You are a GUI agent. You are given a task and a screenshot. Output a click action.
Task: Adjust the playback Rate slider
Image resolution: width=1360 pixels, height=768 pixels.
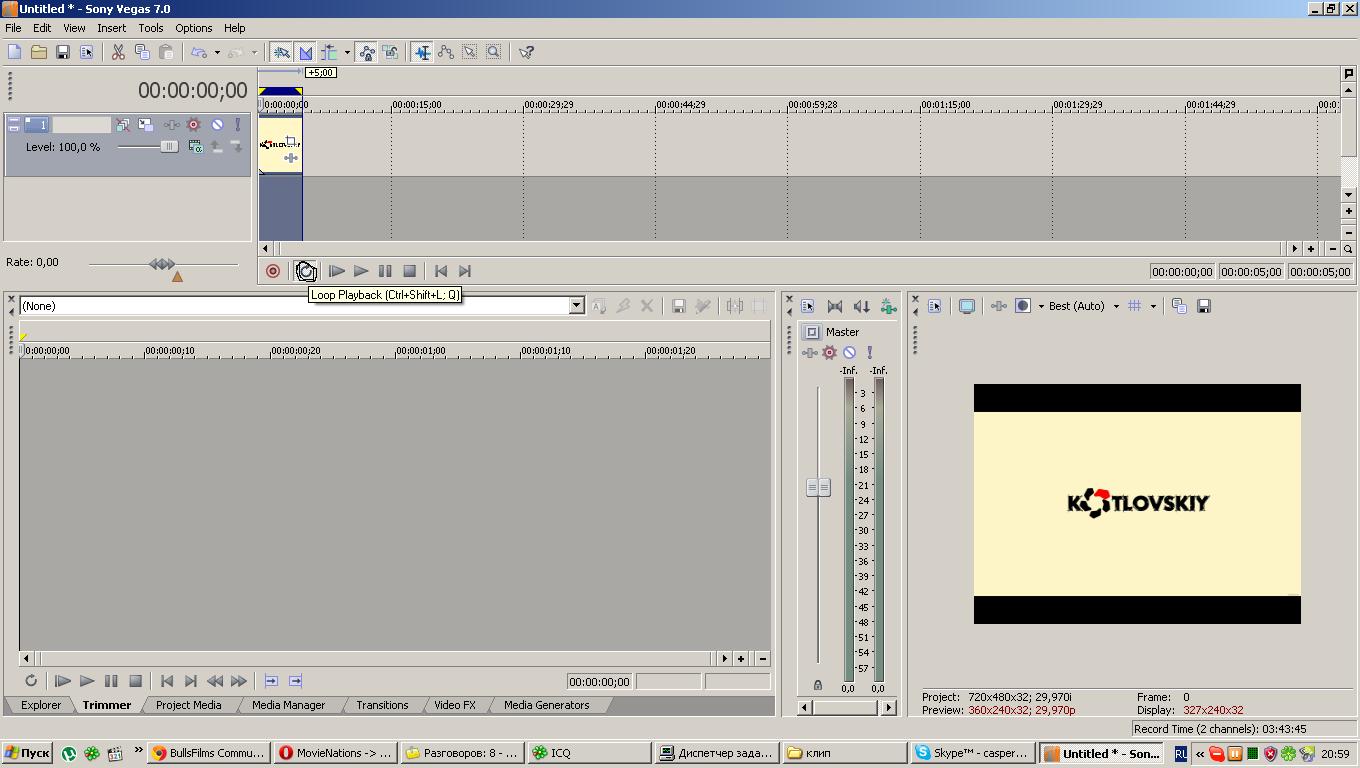point(162,264)
